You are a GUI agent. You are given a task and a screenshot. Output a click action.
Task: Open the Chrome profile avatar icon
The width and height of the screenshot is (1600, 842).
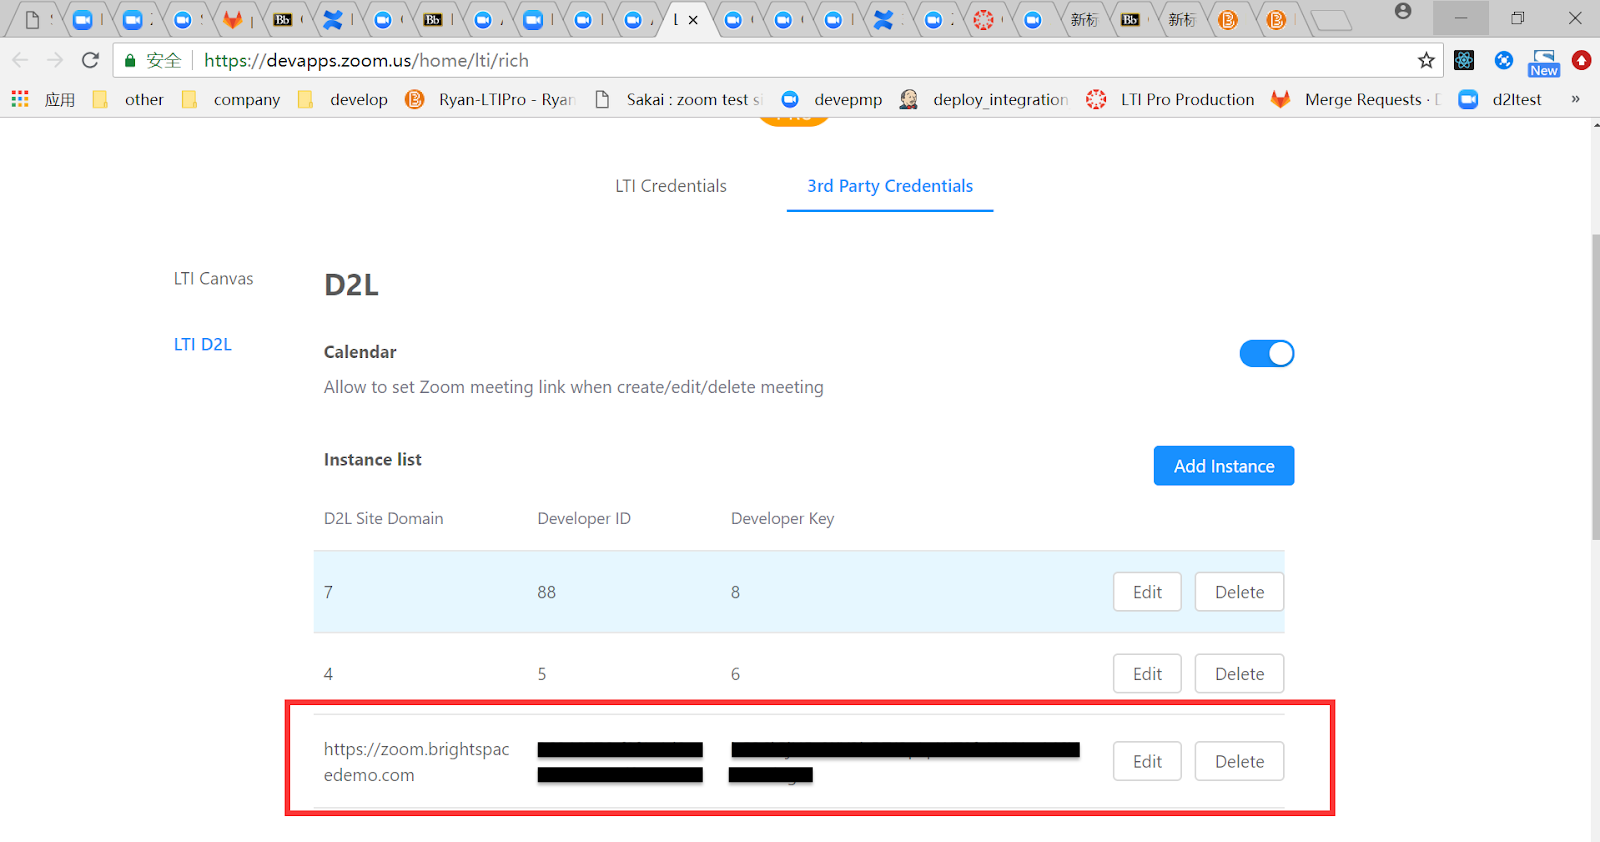[1403, 12]
